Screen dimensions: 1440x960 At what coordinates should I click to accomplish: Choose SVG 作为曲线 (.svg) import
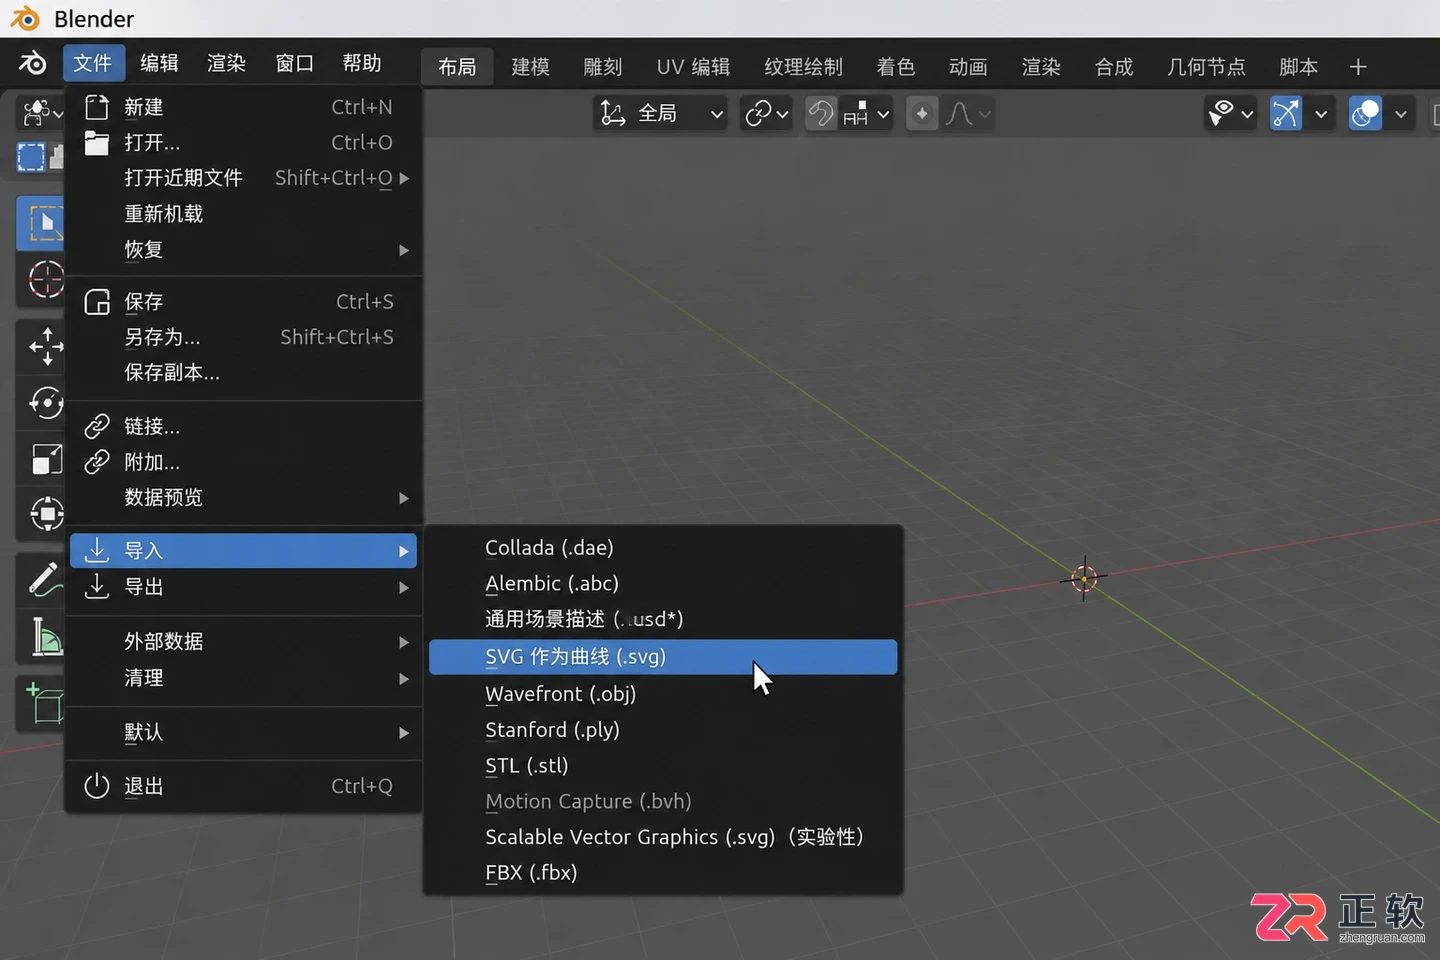(x=663, y=657)
